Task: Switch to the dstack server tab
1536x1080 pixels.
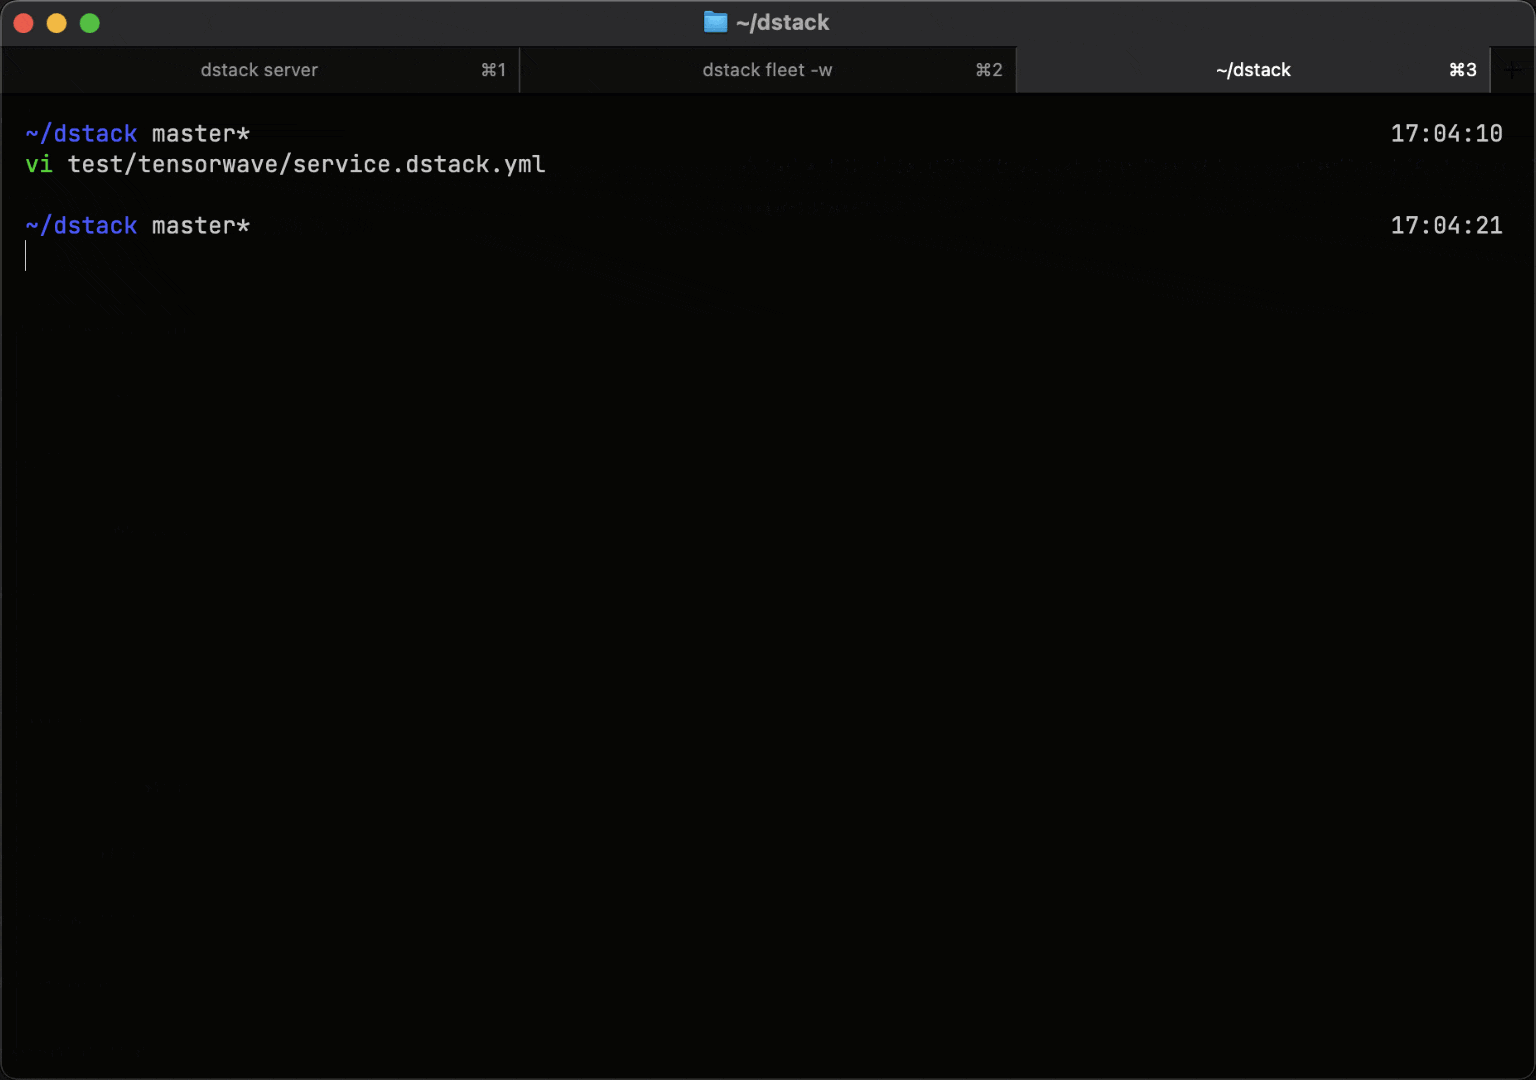Action: click(260, 70)
